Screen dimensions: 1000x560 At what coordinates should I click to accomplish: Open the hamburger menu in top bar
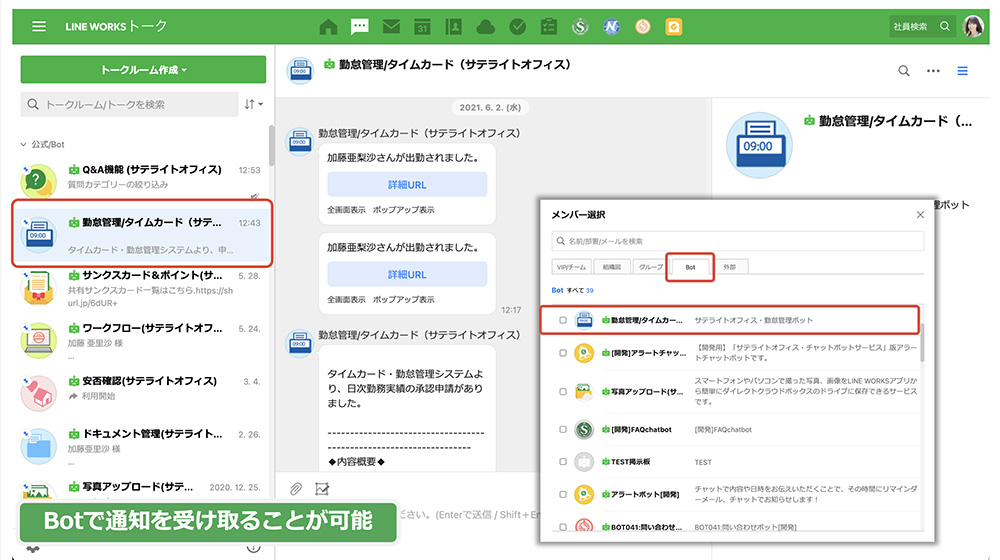click(39, 26)
